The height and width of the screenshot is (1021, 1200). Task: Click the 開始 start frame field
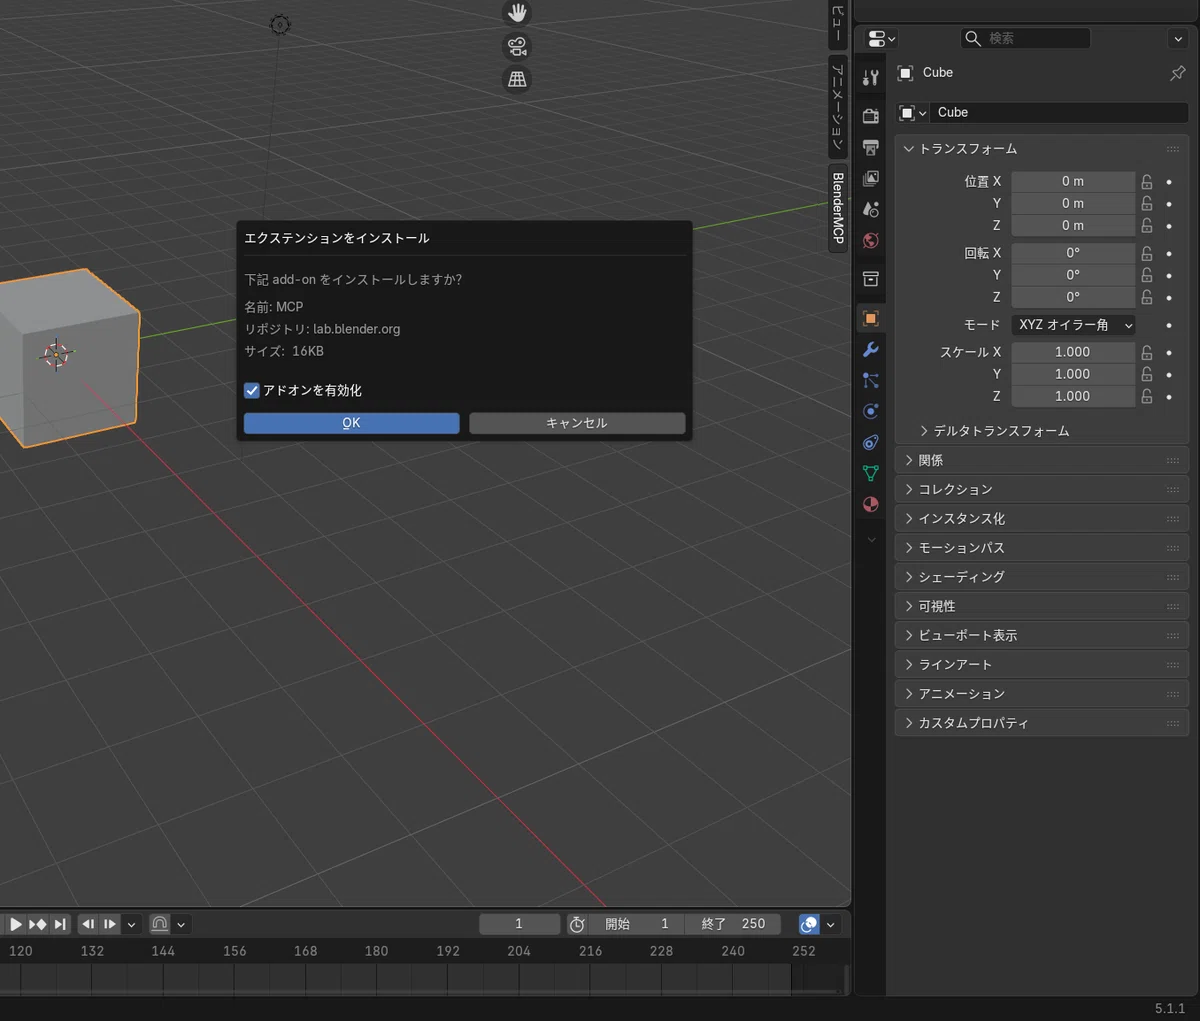tap(636, 924)
